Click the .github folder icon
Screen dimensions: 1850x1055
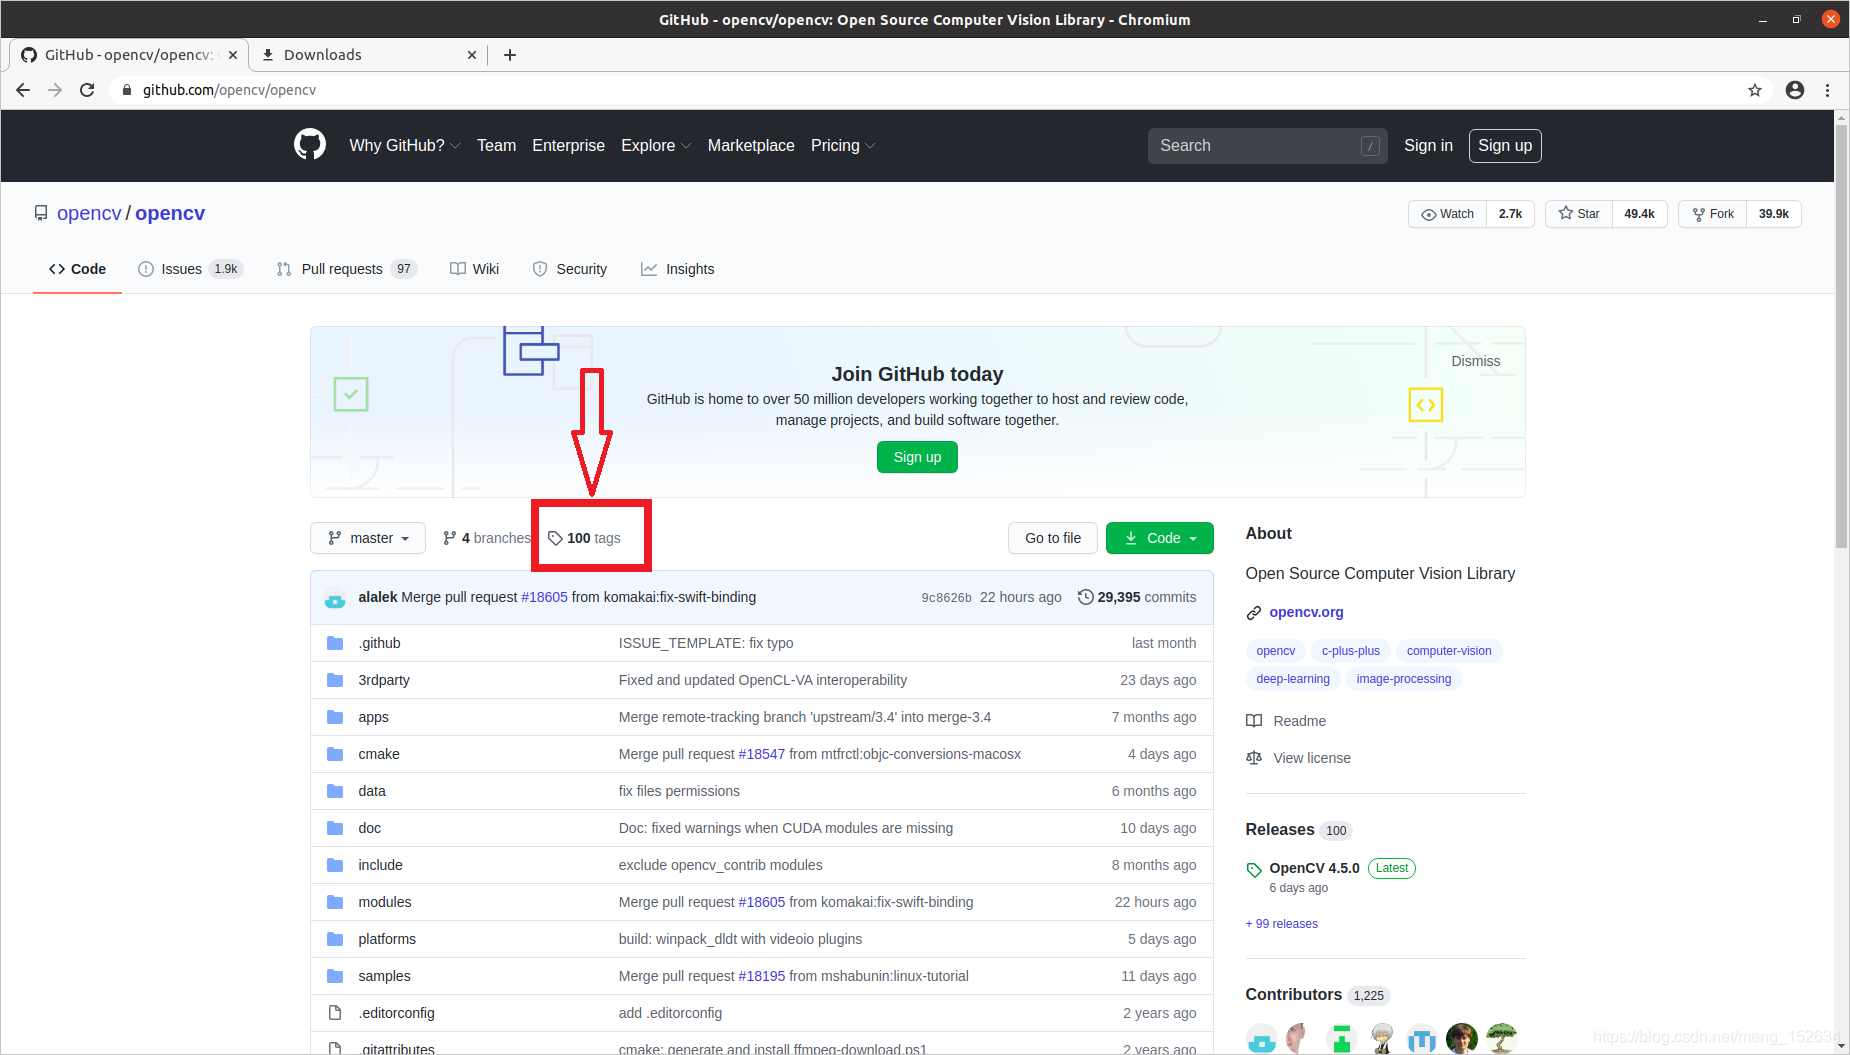[335, 643]
